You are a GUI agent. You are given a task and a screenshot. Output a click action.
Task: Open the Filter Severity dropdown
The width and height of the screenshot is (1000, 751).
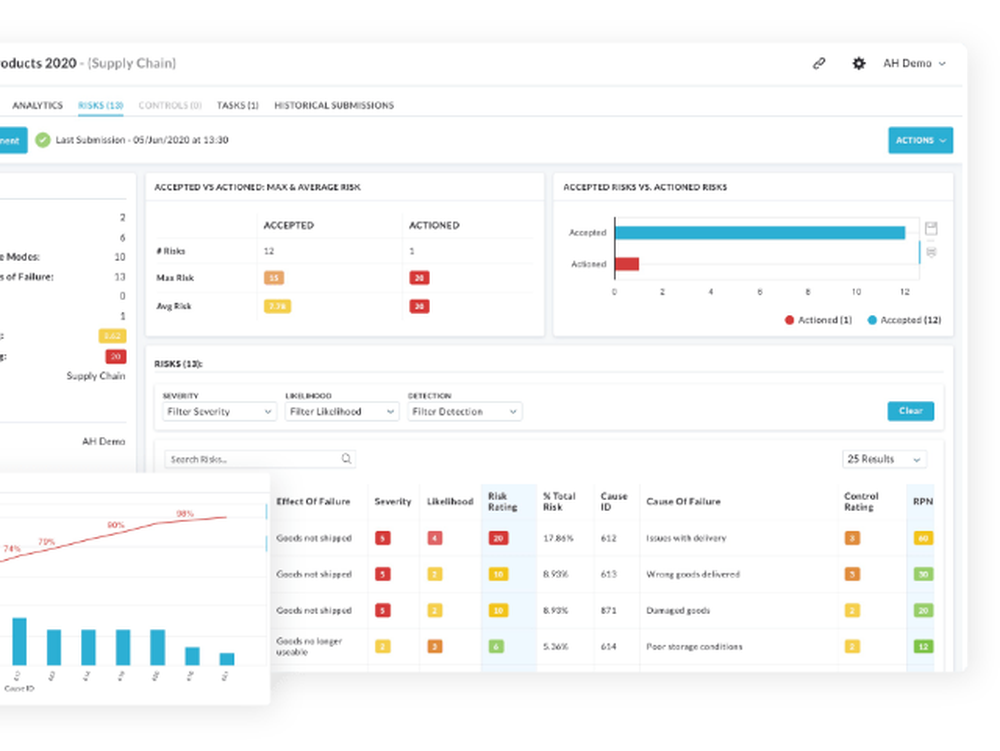219,412
